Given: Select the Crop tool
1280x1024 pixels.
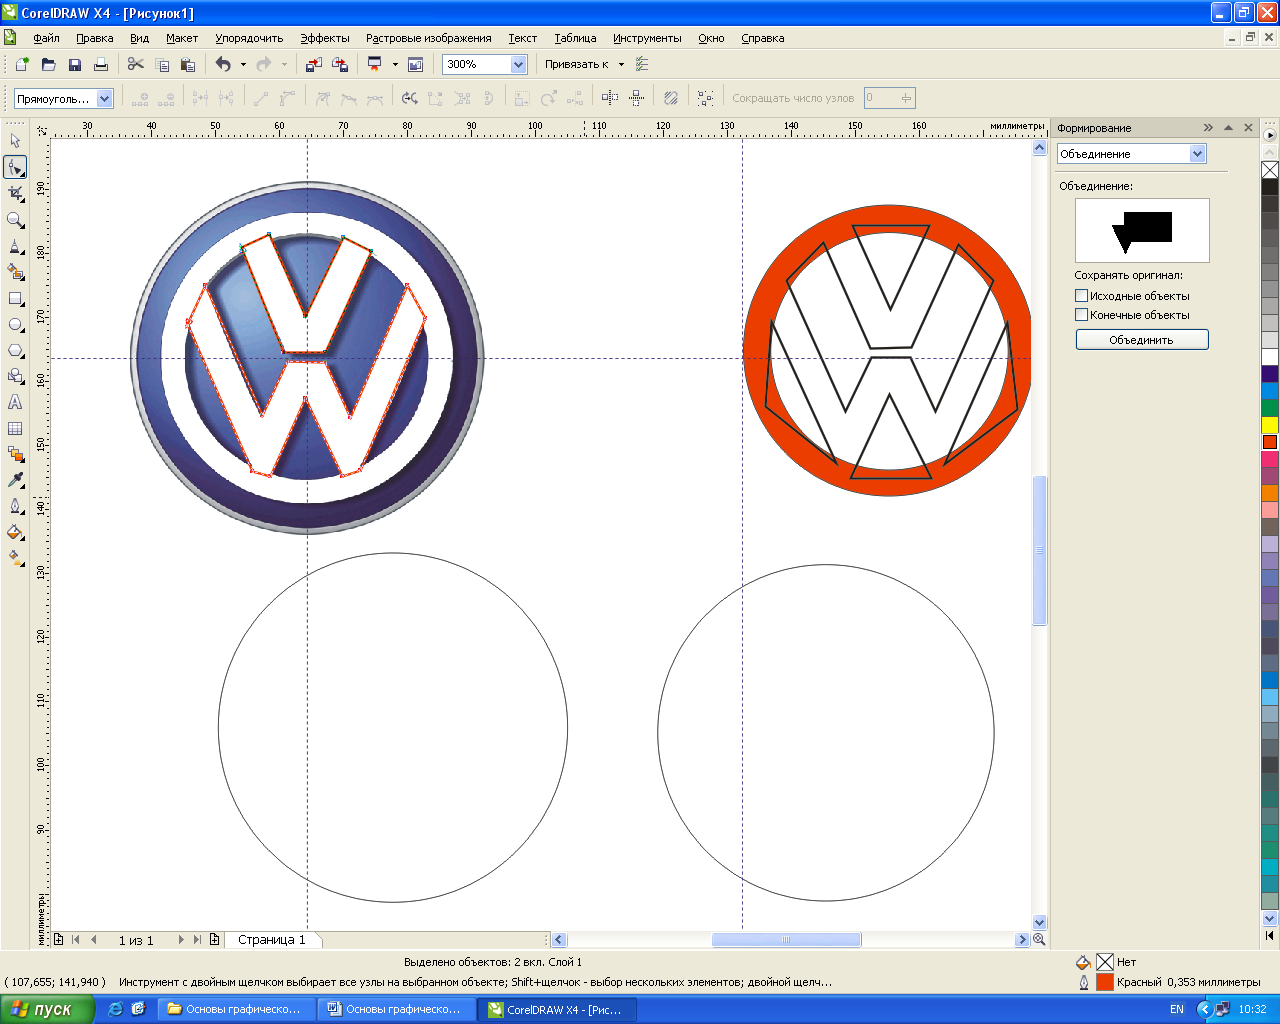Looking at the screenshot, I should click(x=15, y=193).
